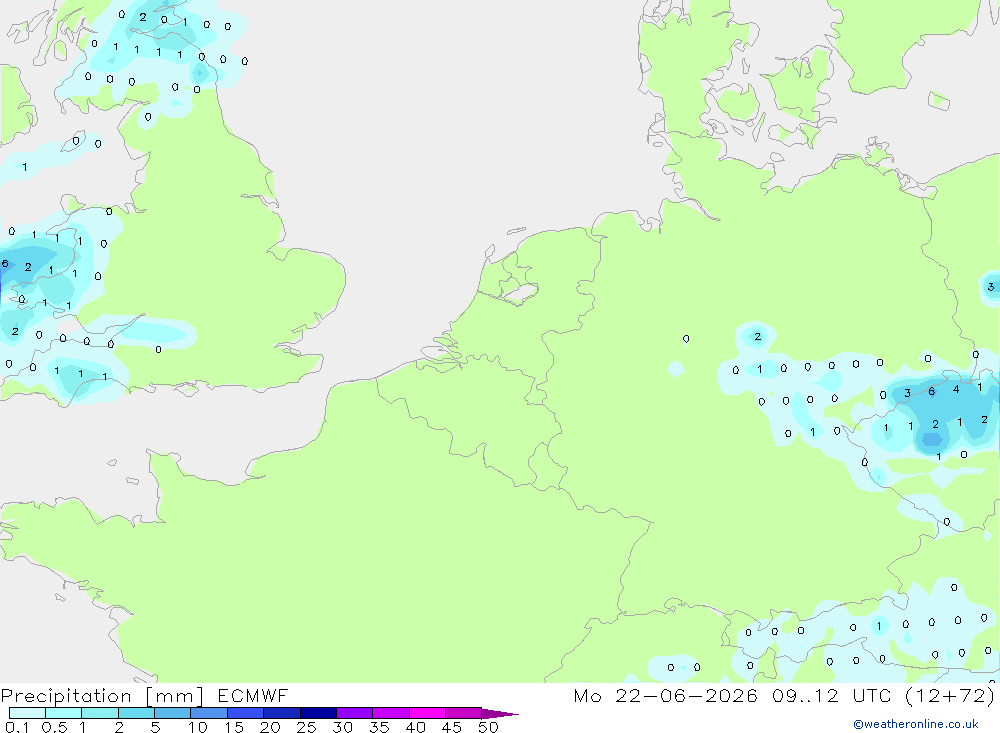The width and height of the screenshot is (1000, 733).
Task: Click the 'Mo 22-06-2026' date text
Action: point(666,695)
